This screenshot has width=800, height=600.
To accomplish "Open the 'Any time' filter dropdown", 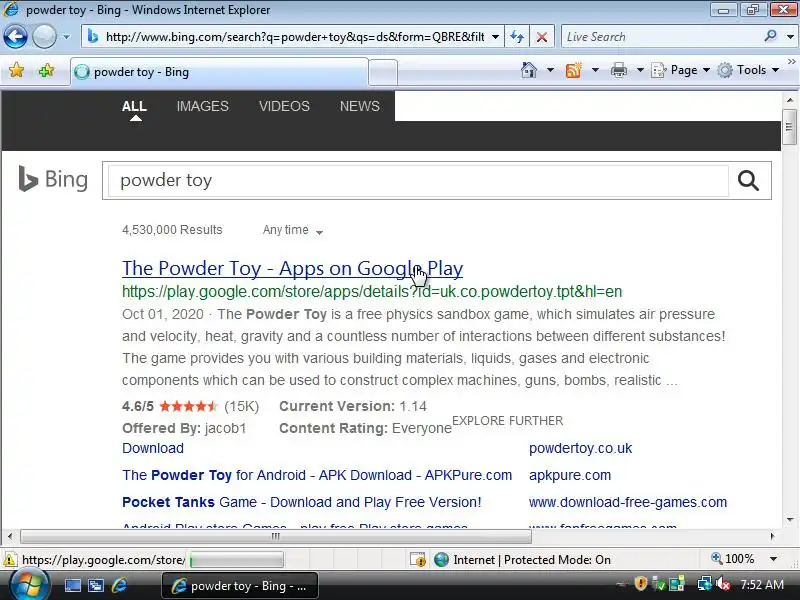I will 293,230.
